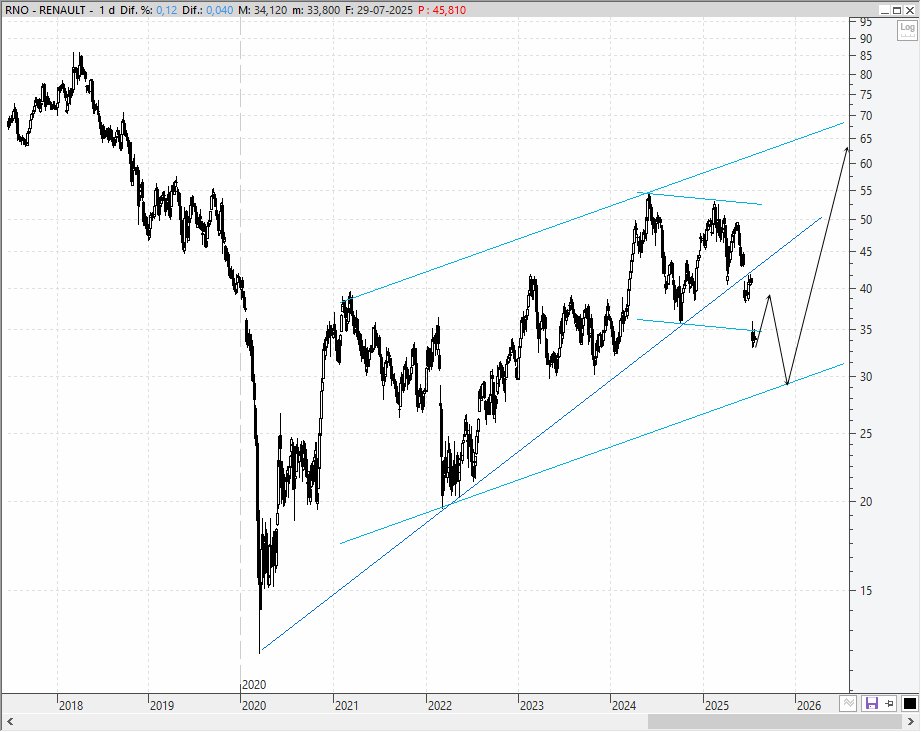
Task: Click the 2019 label on time axis
Action: point(162,706)
